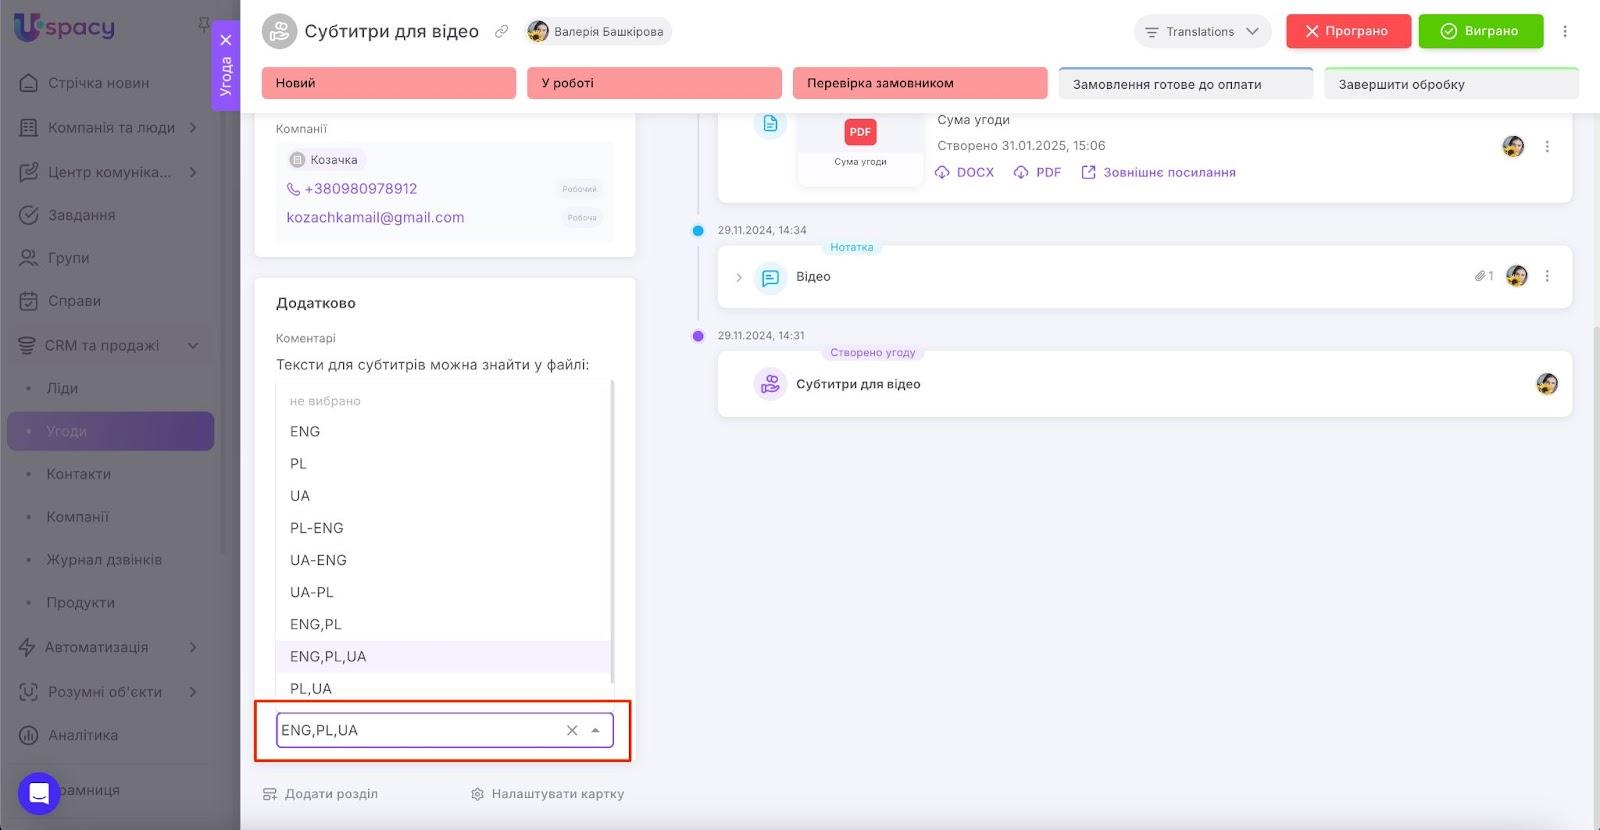The width and height of the screenshot is (1600, 830).
Task: Click avatar on Сума угоди document row
Action: point(1513,147)
